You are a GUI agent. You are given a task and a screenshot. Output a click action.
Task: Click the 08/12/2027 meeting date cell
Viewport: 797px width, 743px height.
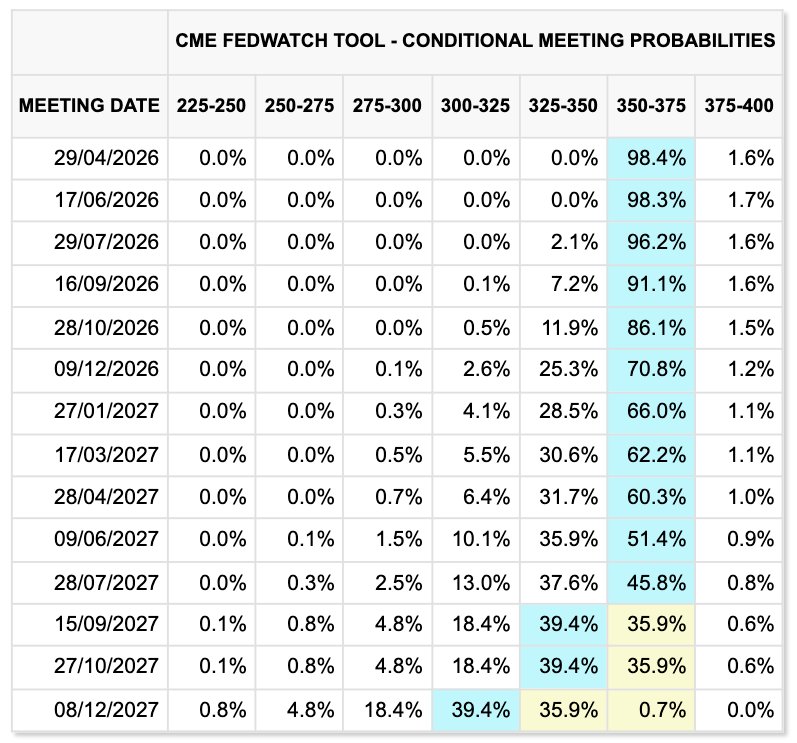[106, 710]
